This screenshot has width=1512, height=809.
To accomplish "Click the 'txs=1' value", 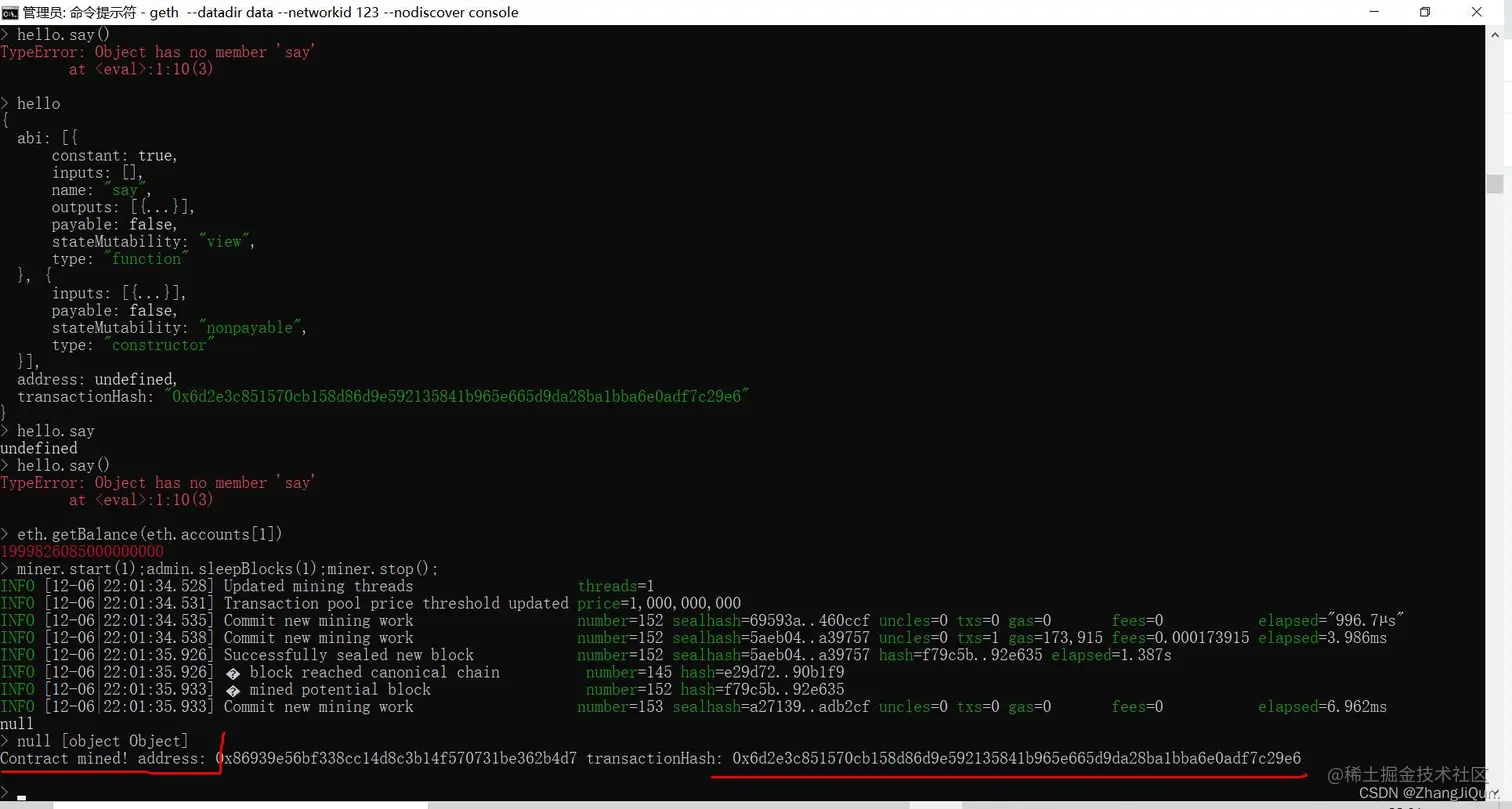I will point(977,638).
